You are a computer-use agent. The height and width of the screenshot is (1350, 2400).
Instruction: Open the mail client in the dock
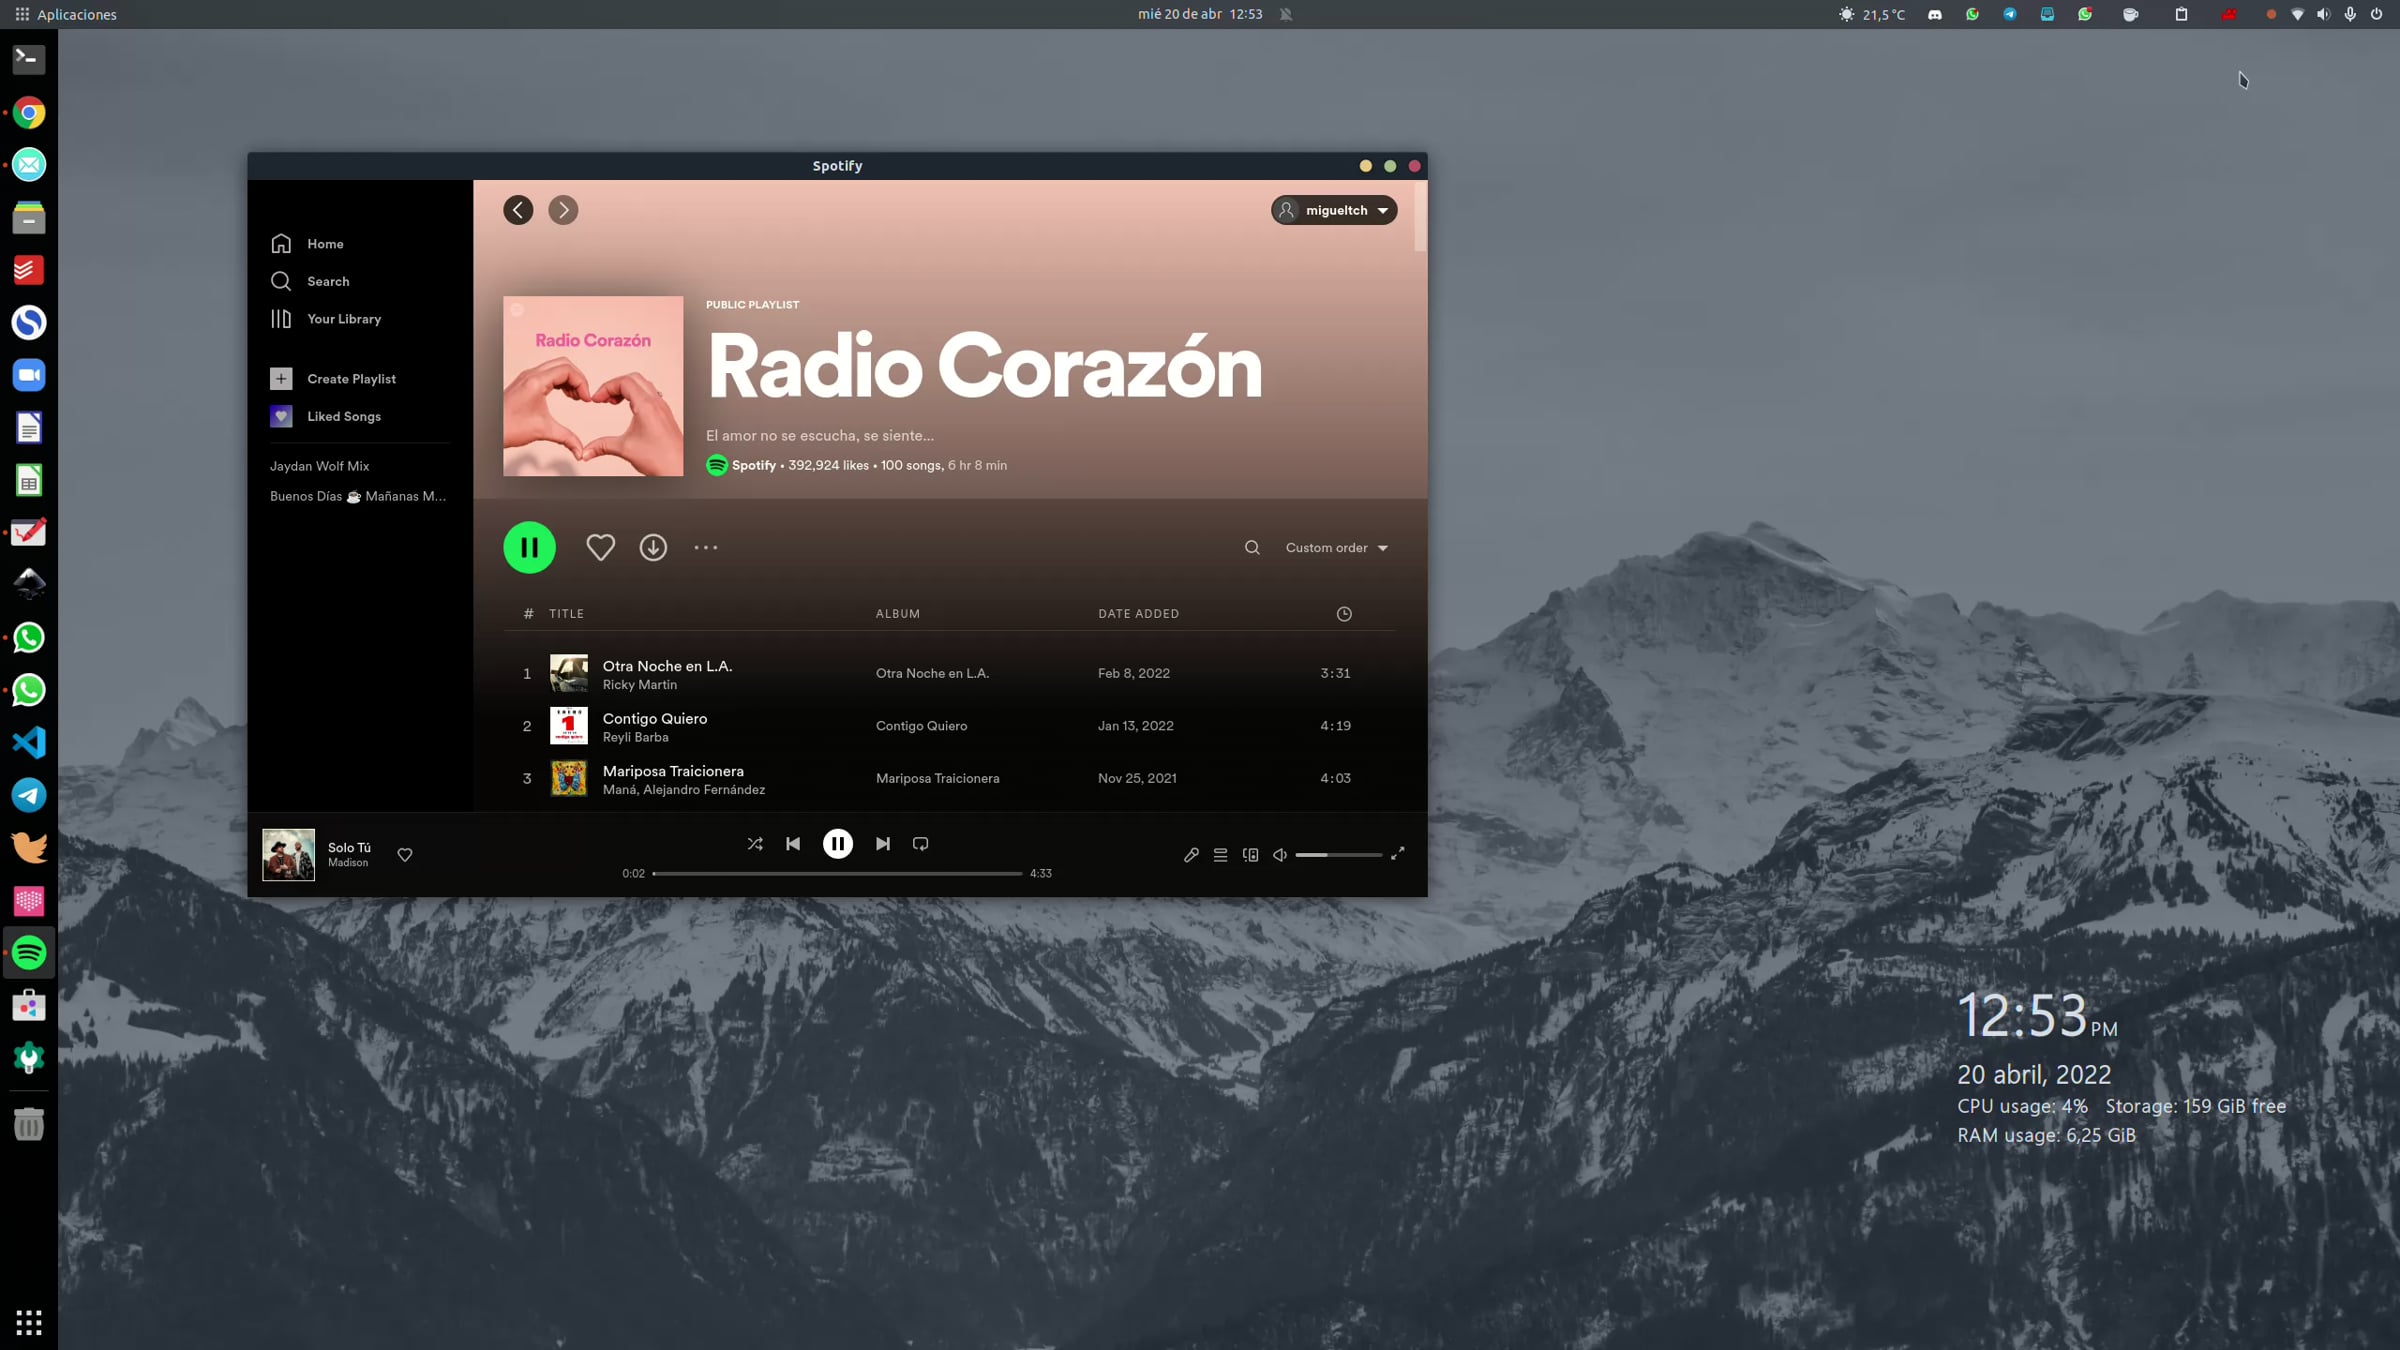pos(29,165)
